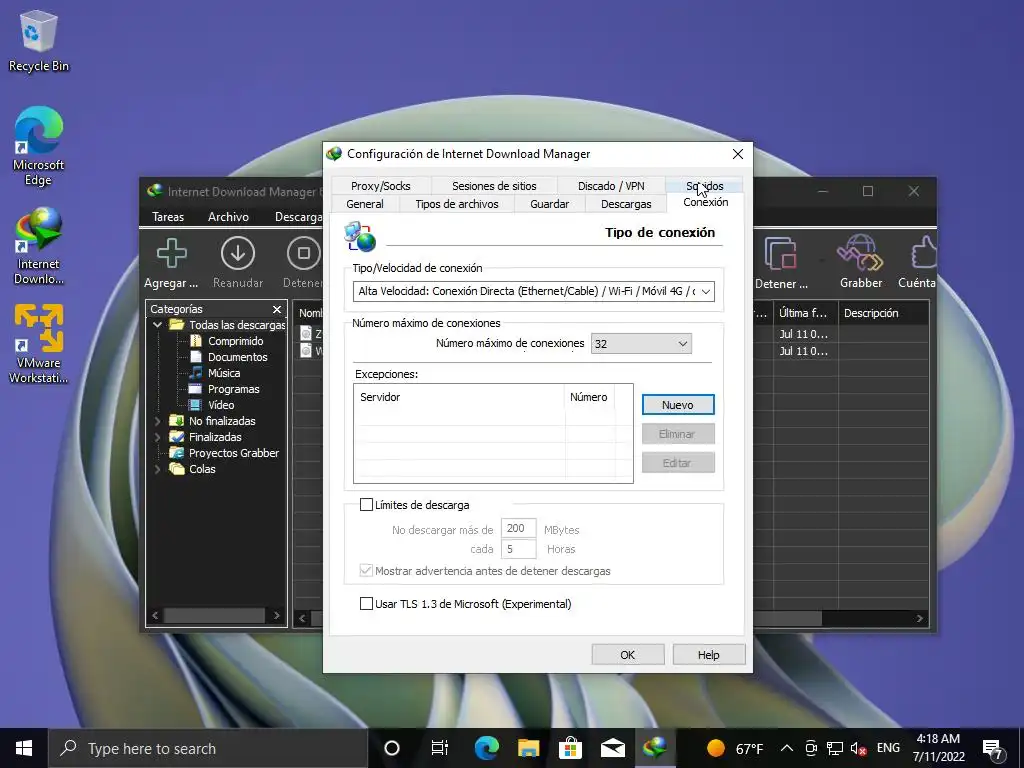Open Tipo/Velocidad de conexión dropdown

tap(534, 291)
